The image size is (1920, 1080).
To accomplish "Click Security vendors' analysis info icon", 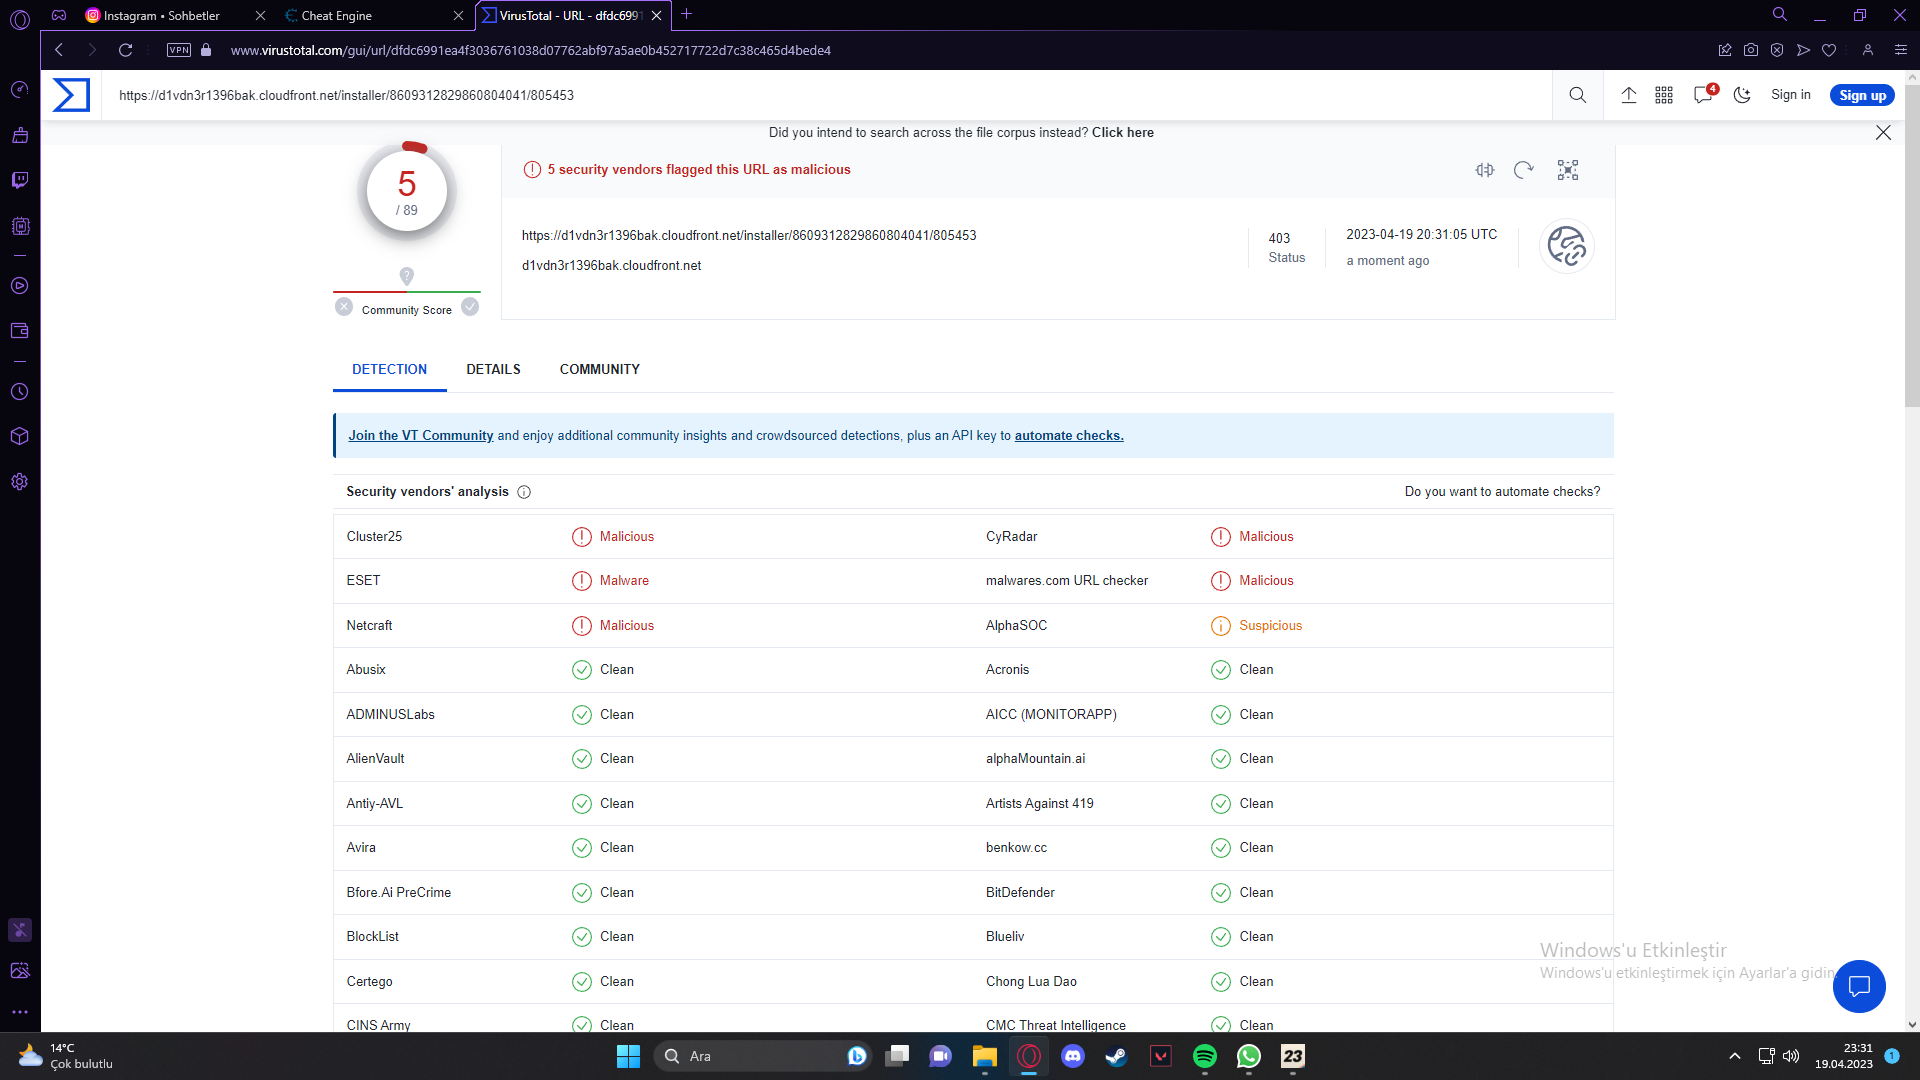I will point(524,492).
